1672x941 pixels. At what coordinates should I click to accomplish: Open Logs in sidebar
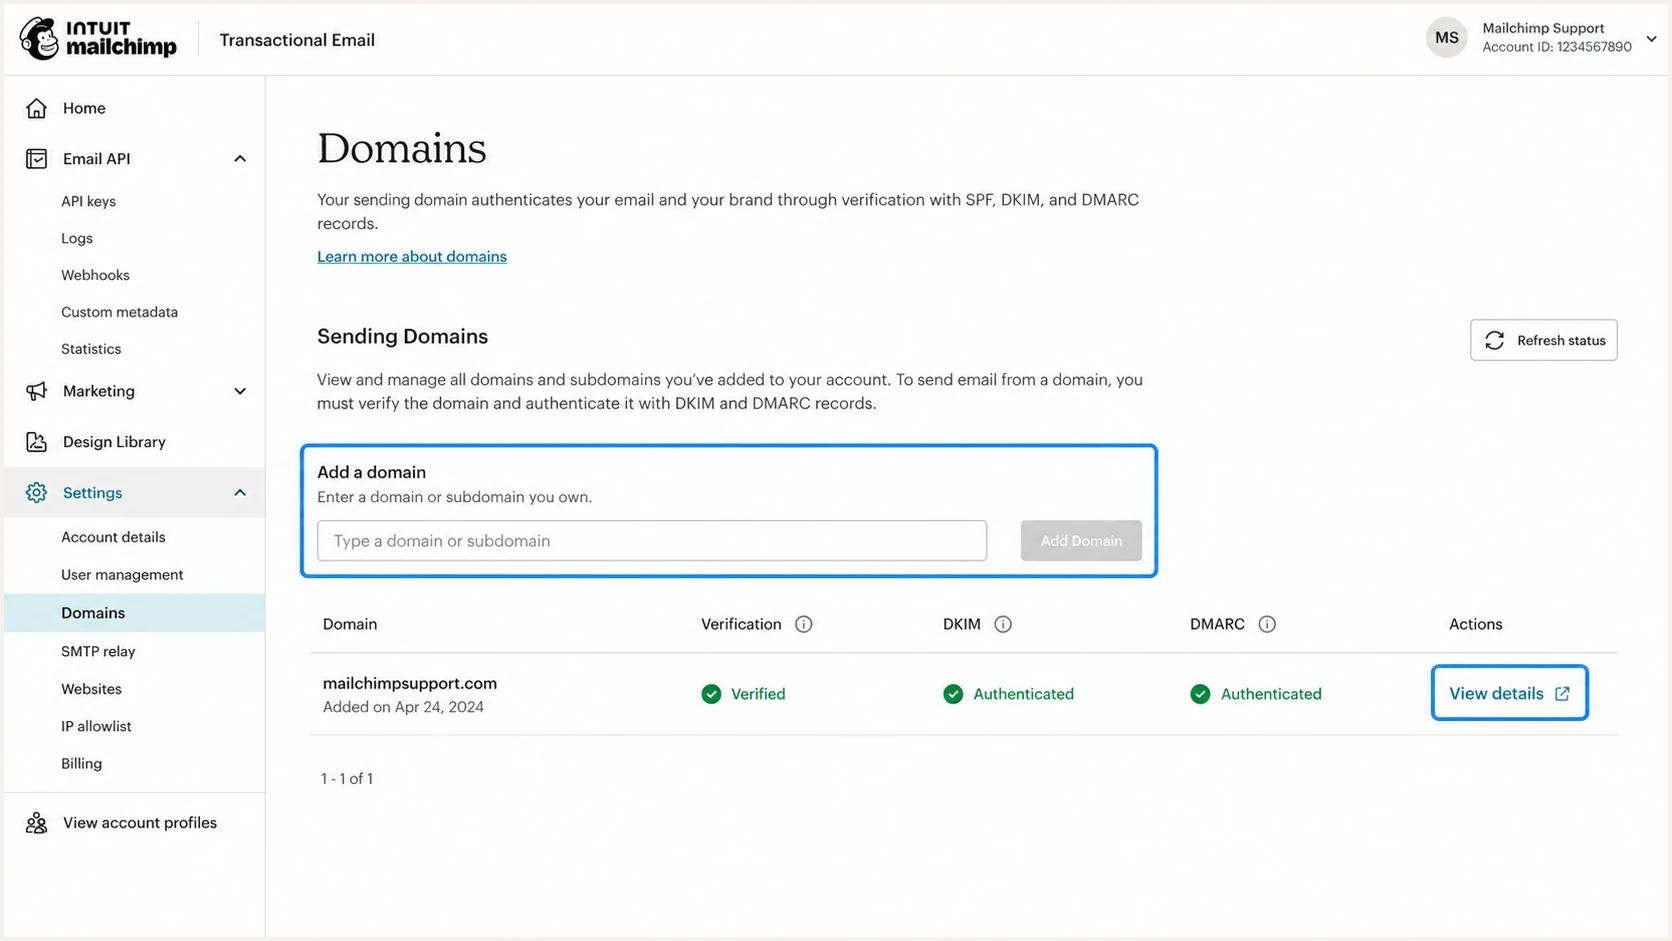(x=77, y=238)
